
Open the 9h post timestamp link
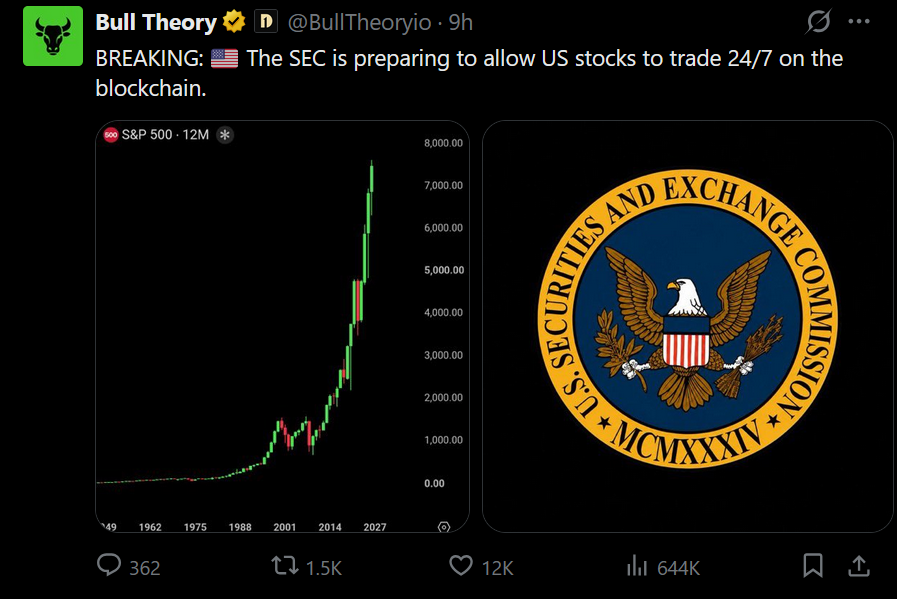coord(461,22)
